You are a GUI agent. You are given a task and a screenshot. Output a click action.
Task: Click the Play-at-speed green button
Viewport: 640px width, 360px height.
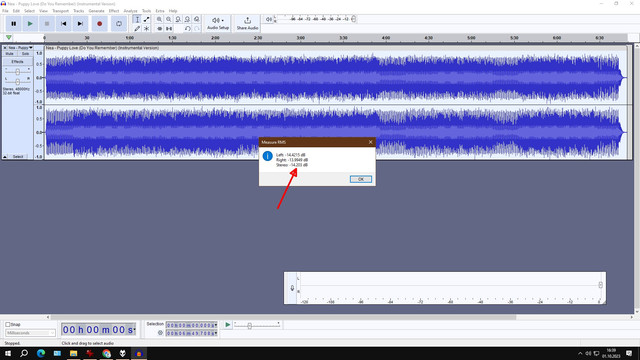(x=228, y=325)
